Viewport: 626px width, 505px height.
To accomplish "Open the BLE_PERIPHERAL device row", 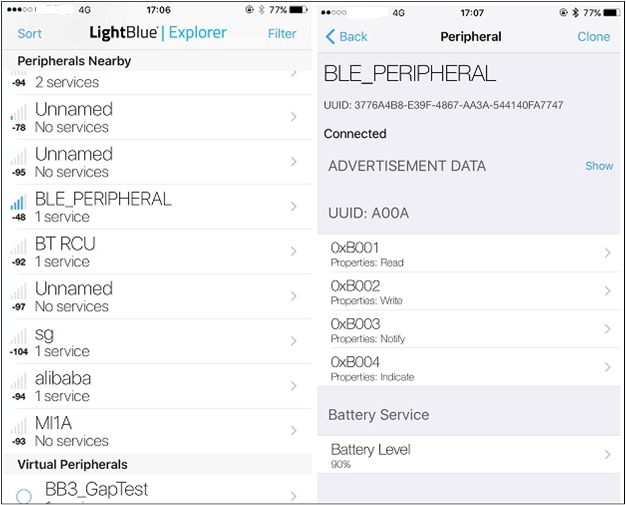I will [x=160, y=206].
